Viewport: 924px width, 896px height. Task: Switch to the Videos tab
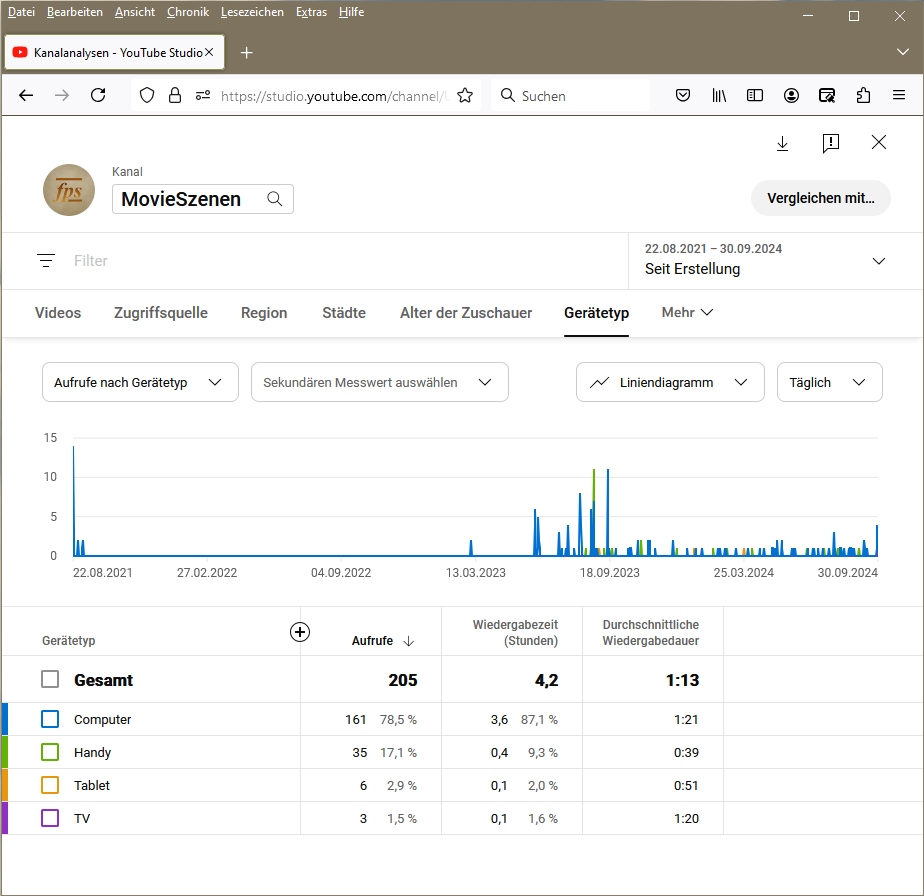58,312
